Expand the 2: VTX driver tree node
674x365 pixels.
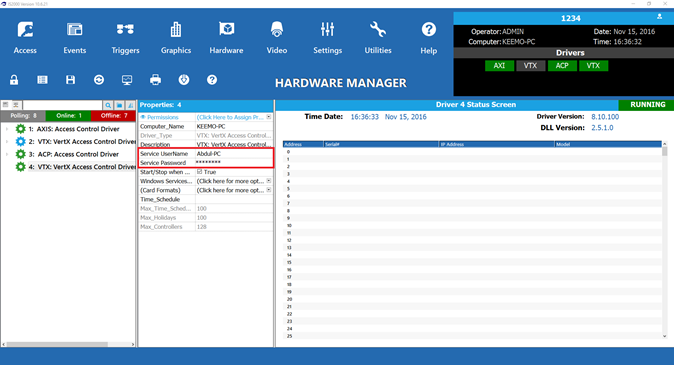tap(7, 141)
